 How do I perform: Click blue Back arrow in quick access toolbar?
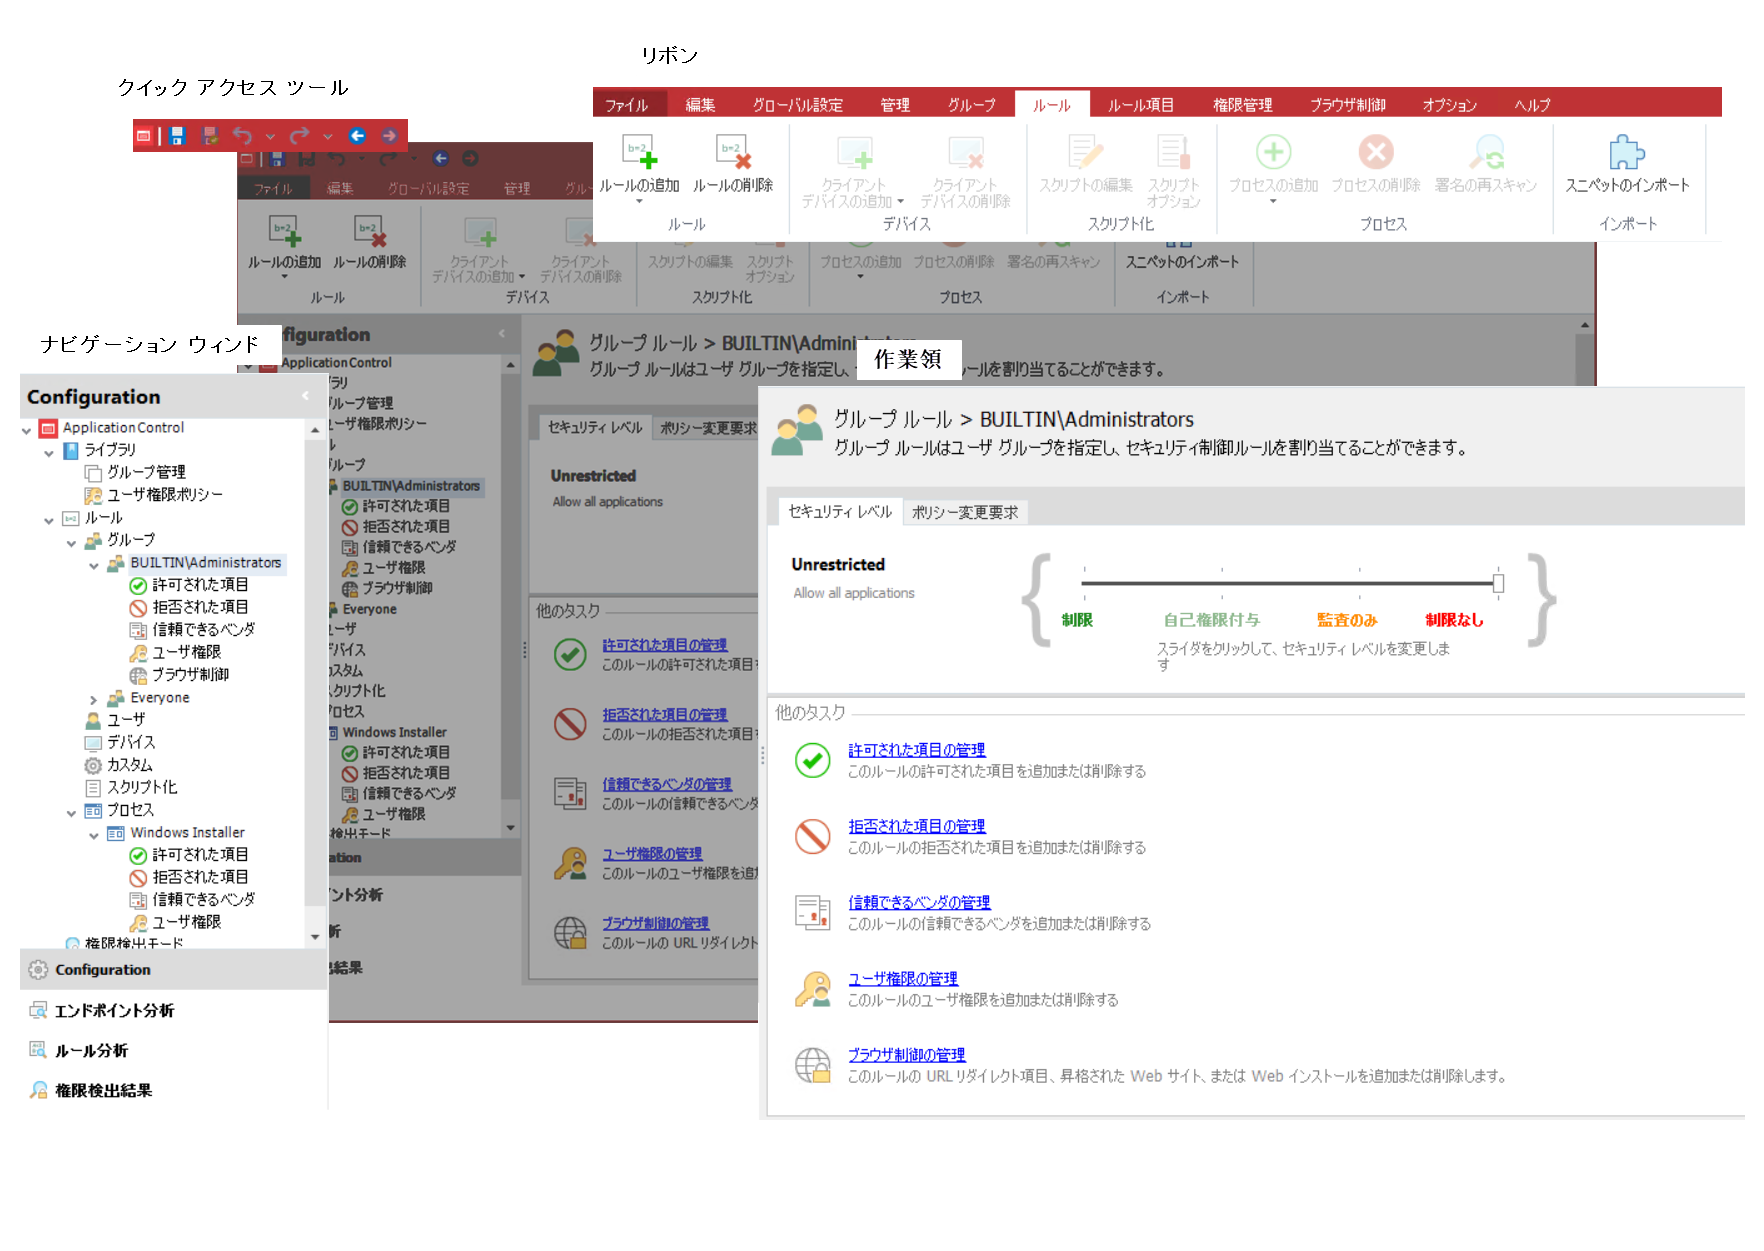pyautogui.click(x=357, y=136)
